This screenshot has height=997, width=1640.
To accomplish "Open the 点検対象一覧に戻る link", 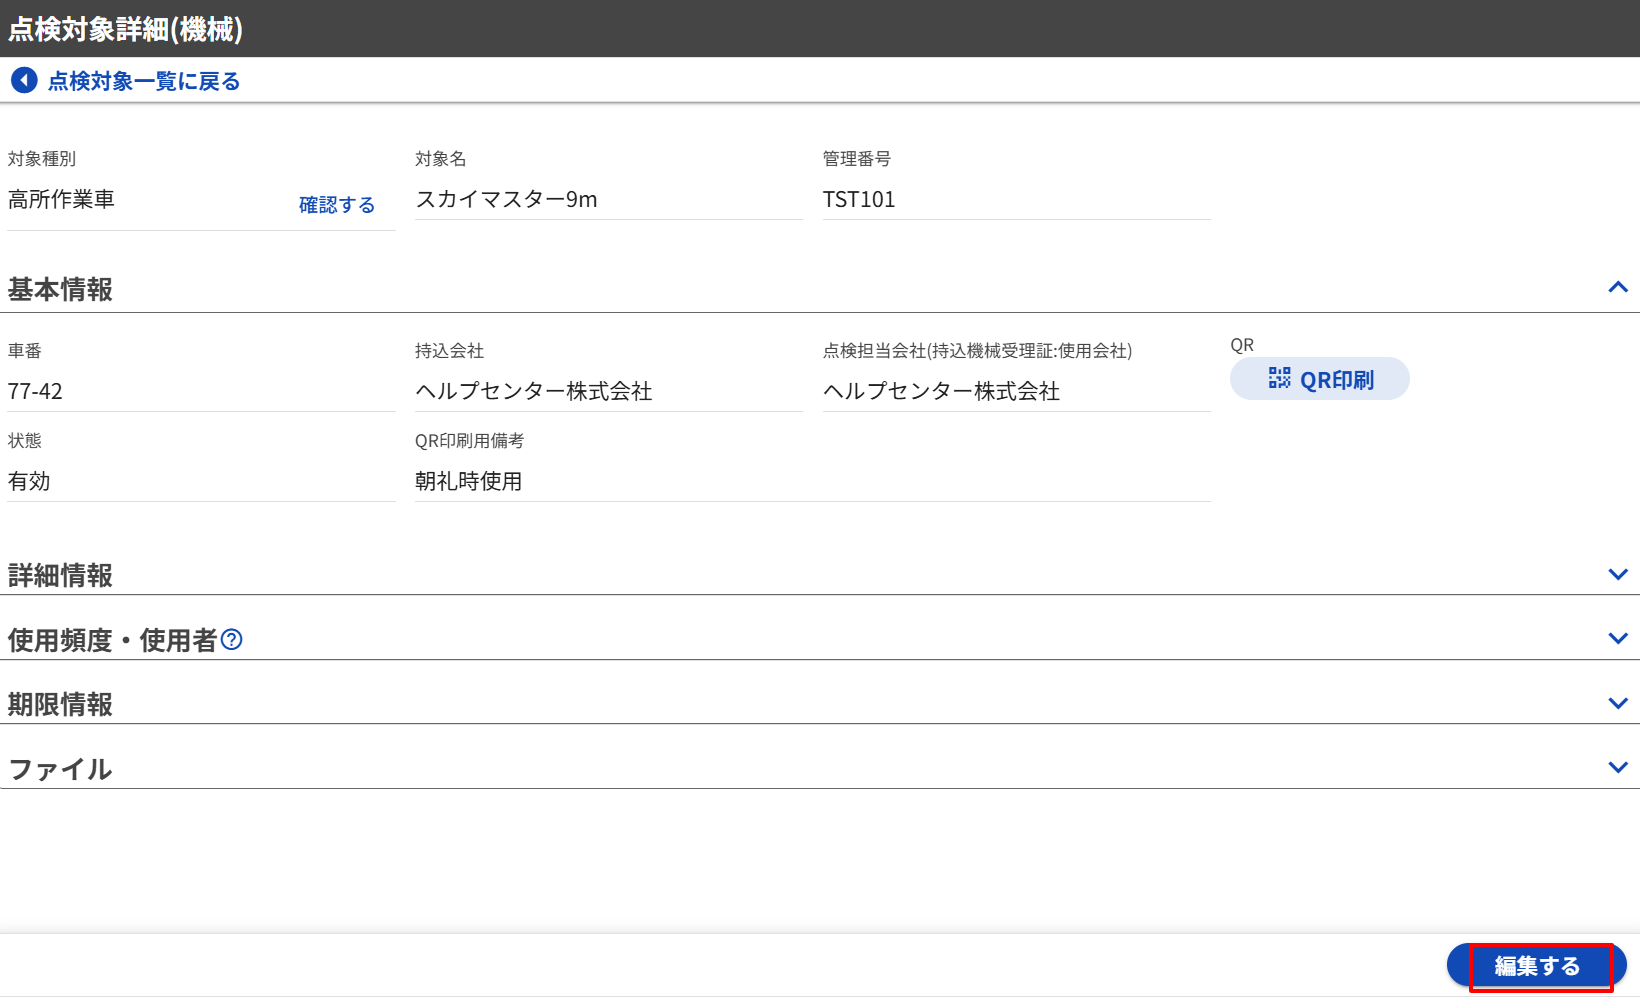I will click(x=144, y=81).
